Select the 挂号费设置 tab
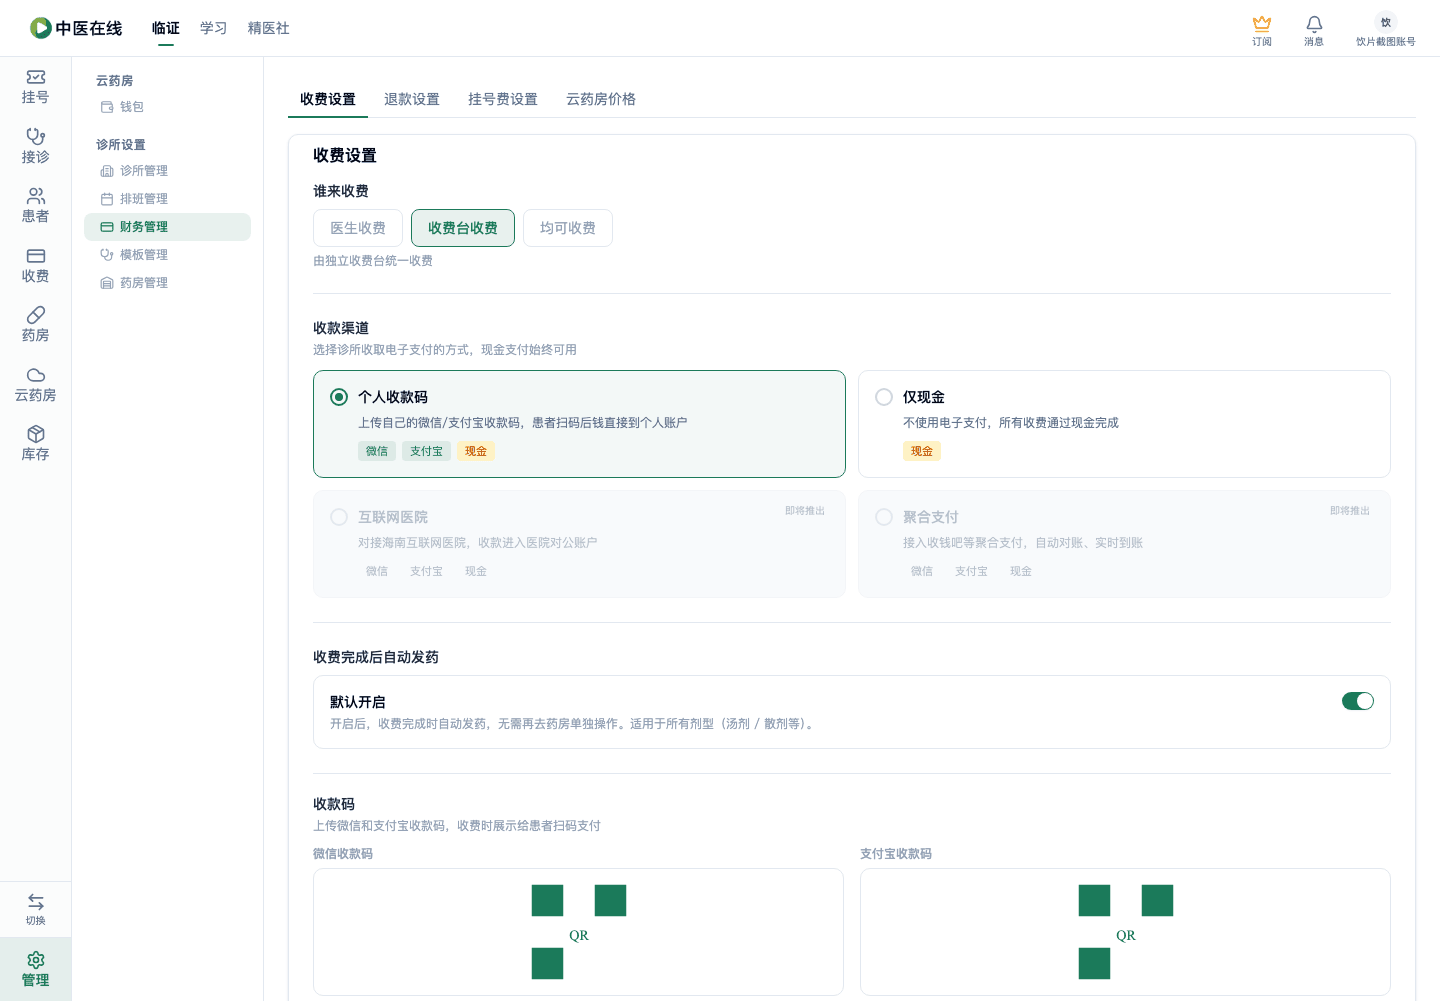 [503, 99]
